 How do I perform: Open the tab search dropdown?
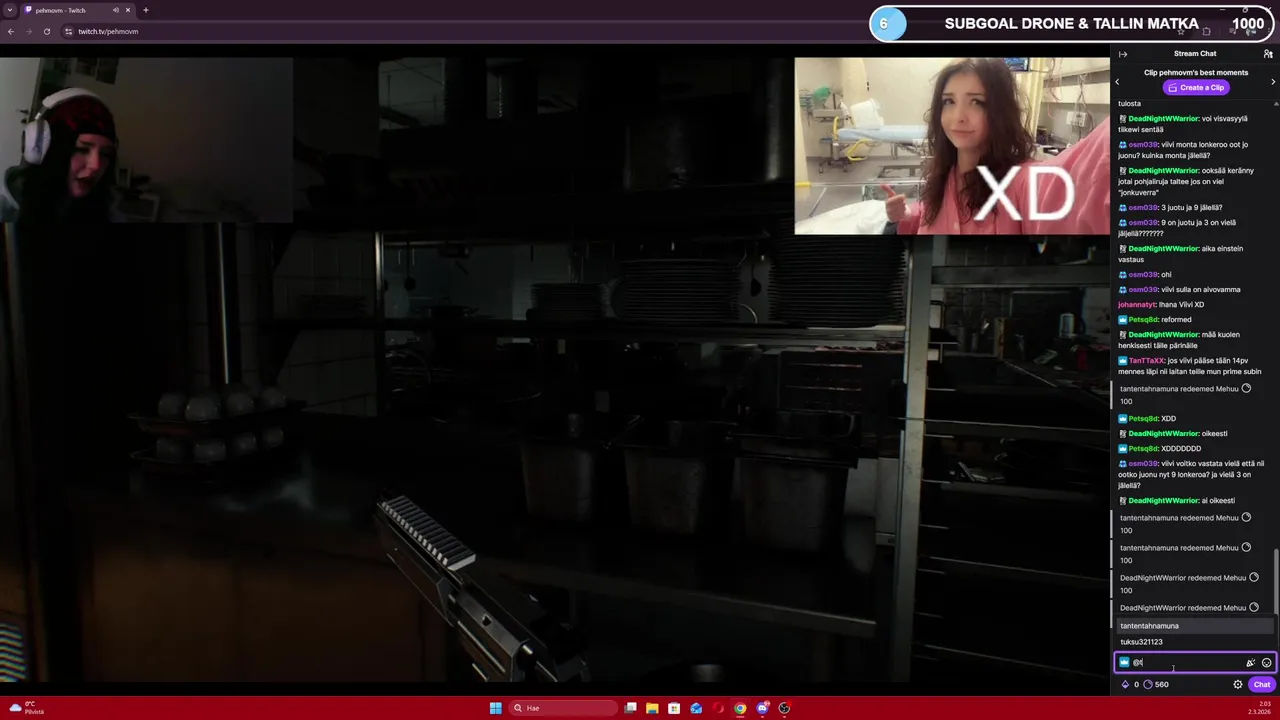[10, 10]
